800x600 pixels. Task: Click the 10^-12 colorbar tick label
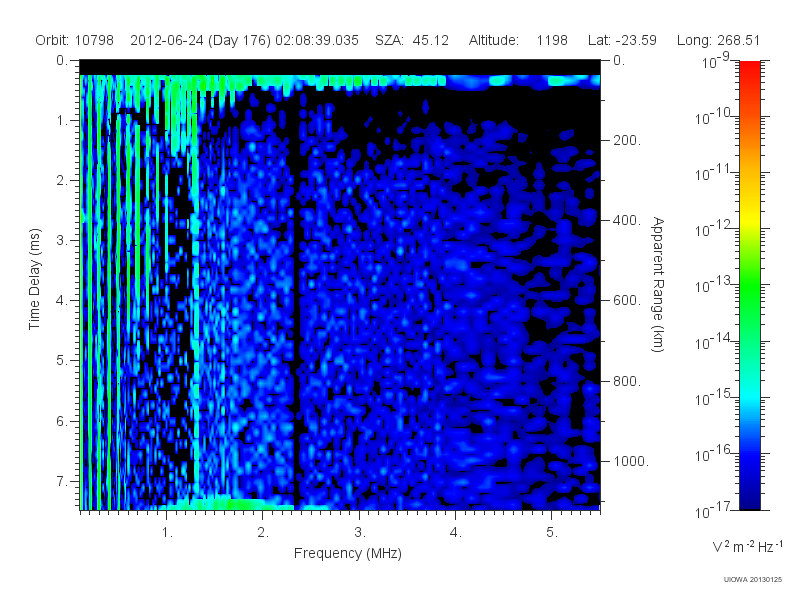[x=714, y=229]
